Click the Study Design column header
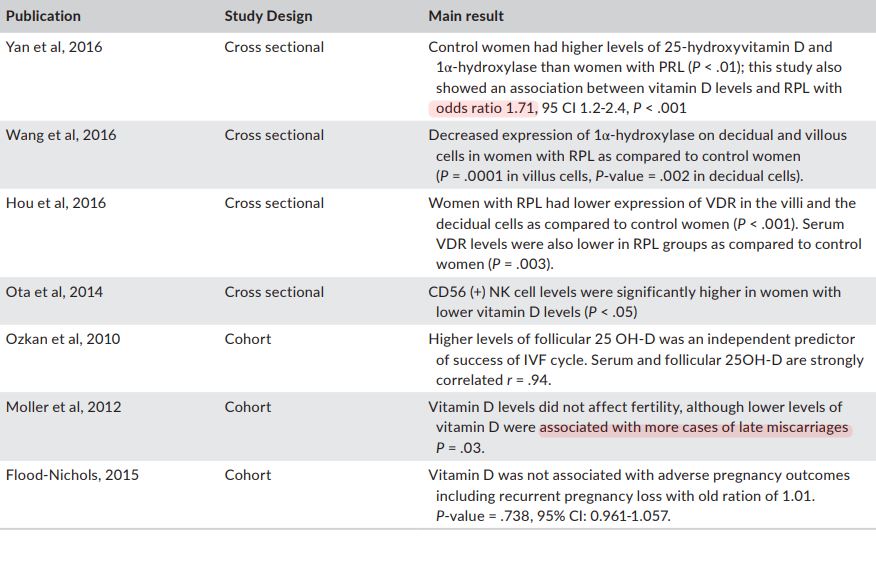This screenshot has height=561, width=876. tap(268, 16)
